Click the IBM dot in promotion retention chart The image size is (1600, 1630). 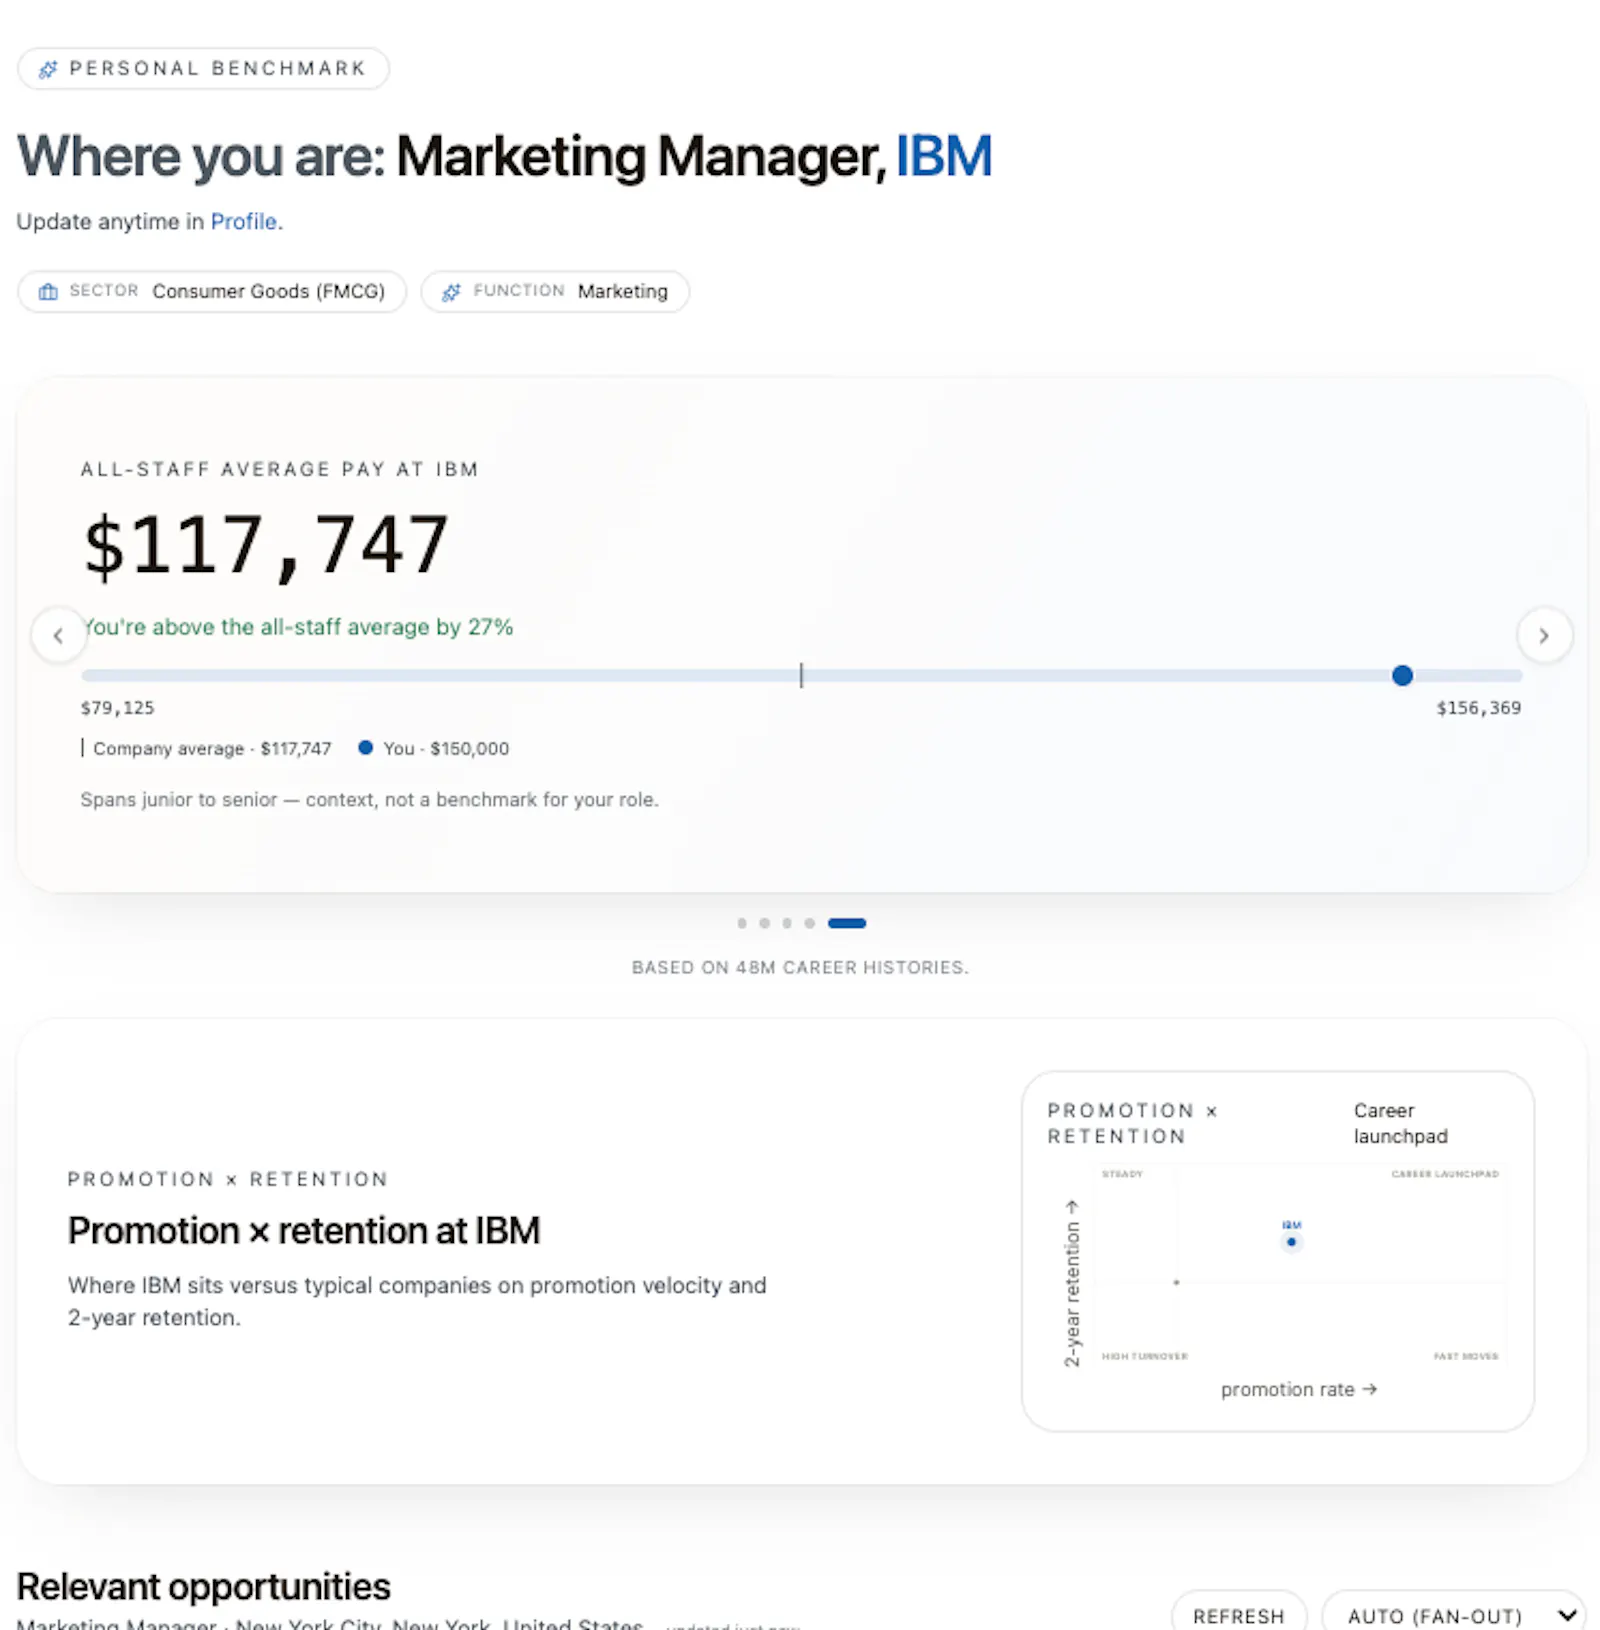[x=1291, y=1242]
